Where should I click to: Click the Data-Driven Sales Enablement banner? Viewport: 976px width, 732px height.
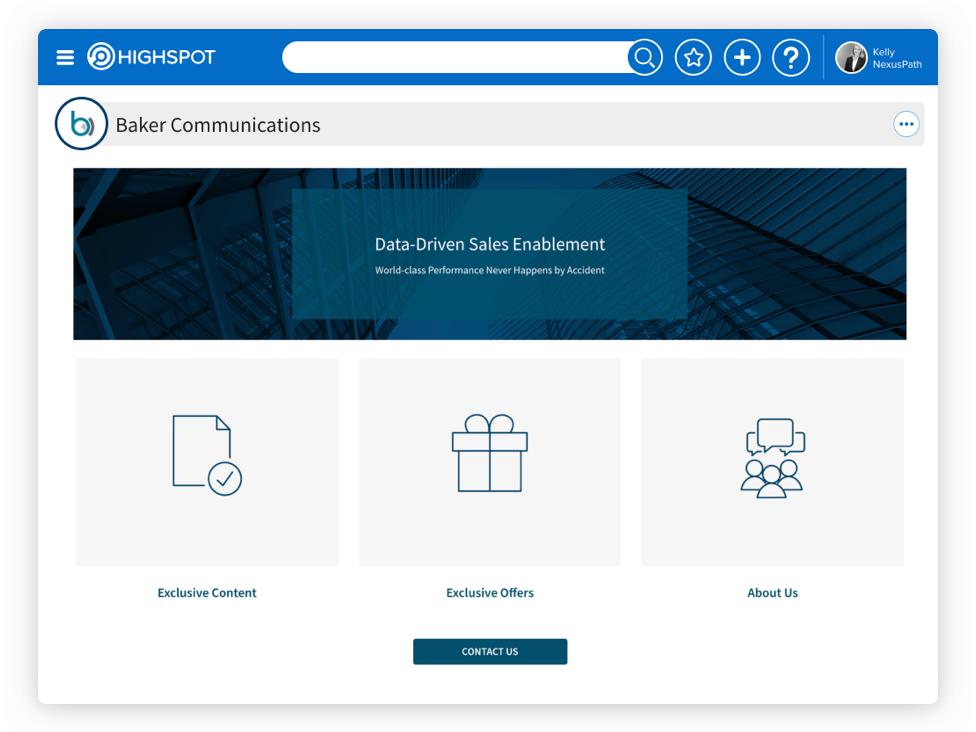490,254
